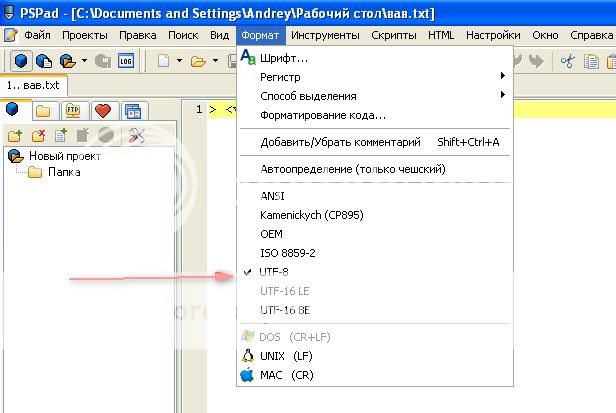Open the Справка menu

click(x=591, y=35)
